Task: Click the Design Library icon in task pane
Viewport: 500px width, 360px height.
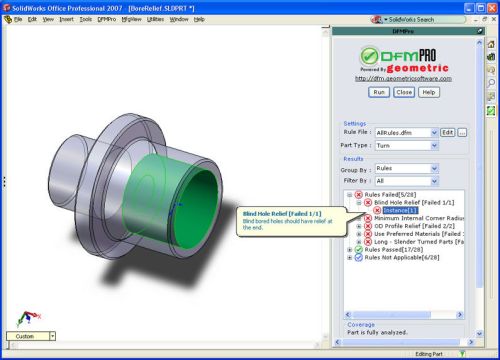Action: coord(491,57)
